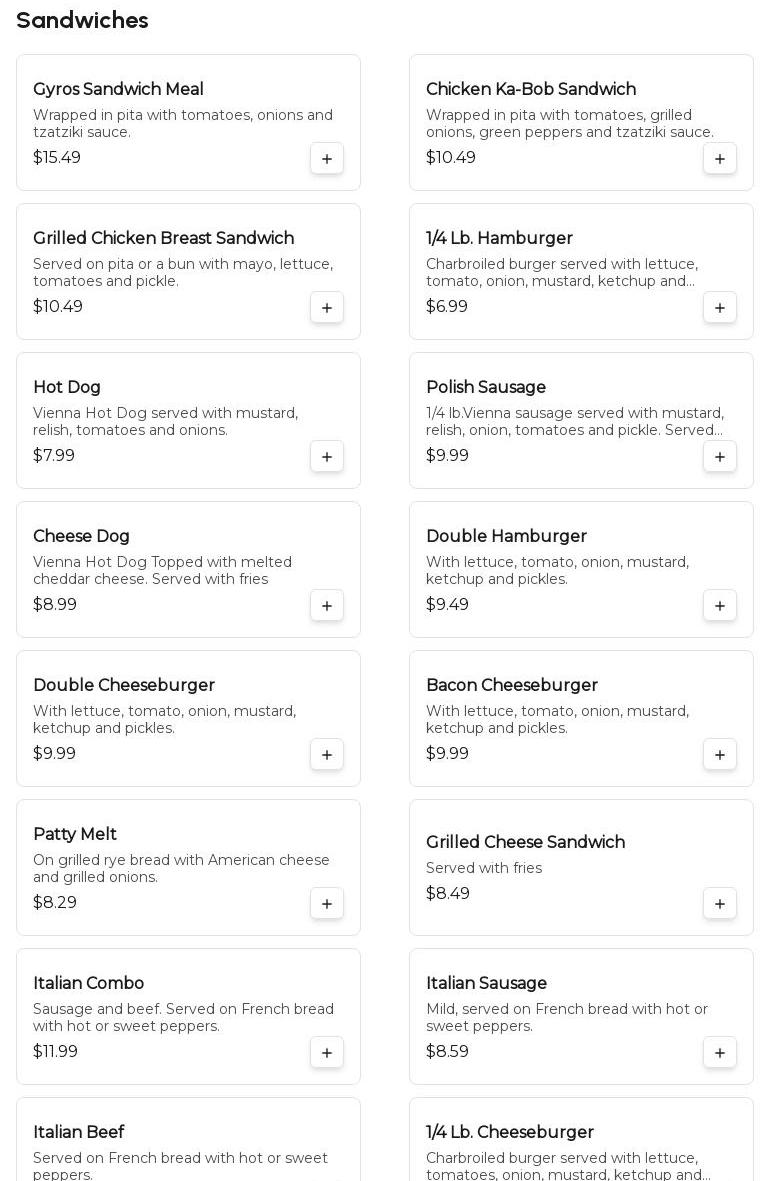Add Patty Melt using plus icon

(x=327, y=904)
